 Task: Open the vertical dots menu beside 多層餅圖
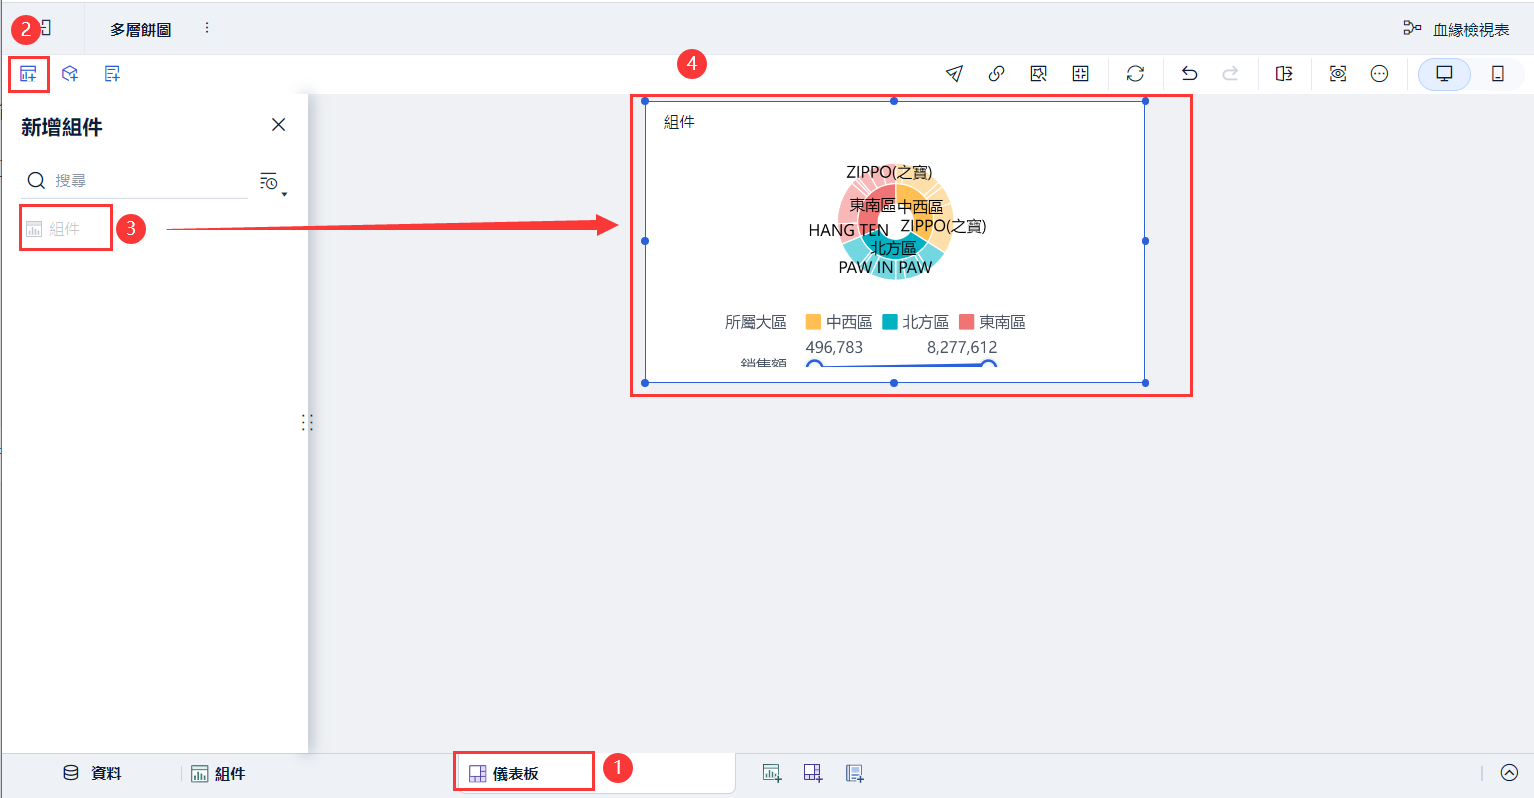pos(207,29)
